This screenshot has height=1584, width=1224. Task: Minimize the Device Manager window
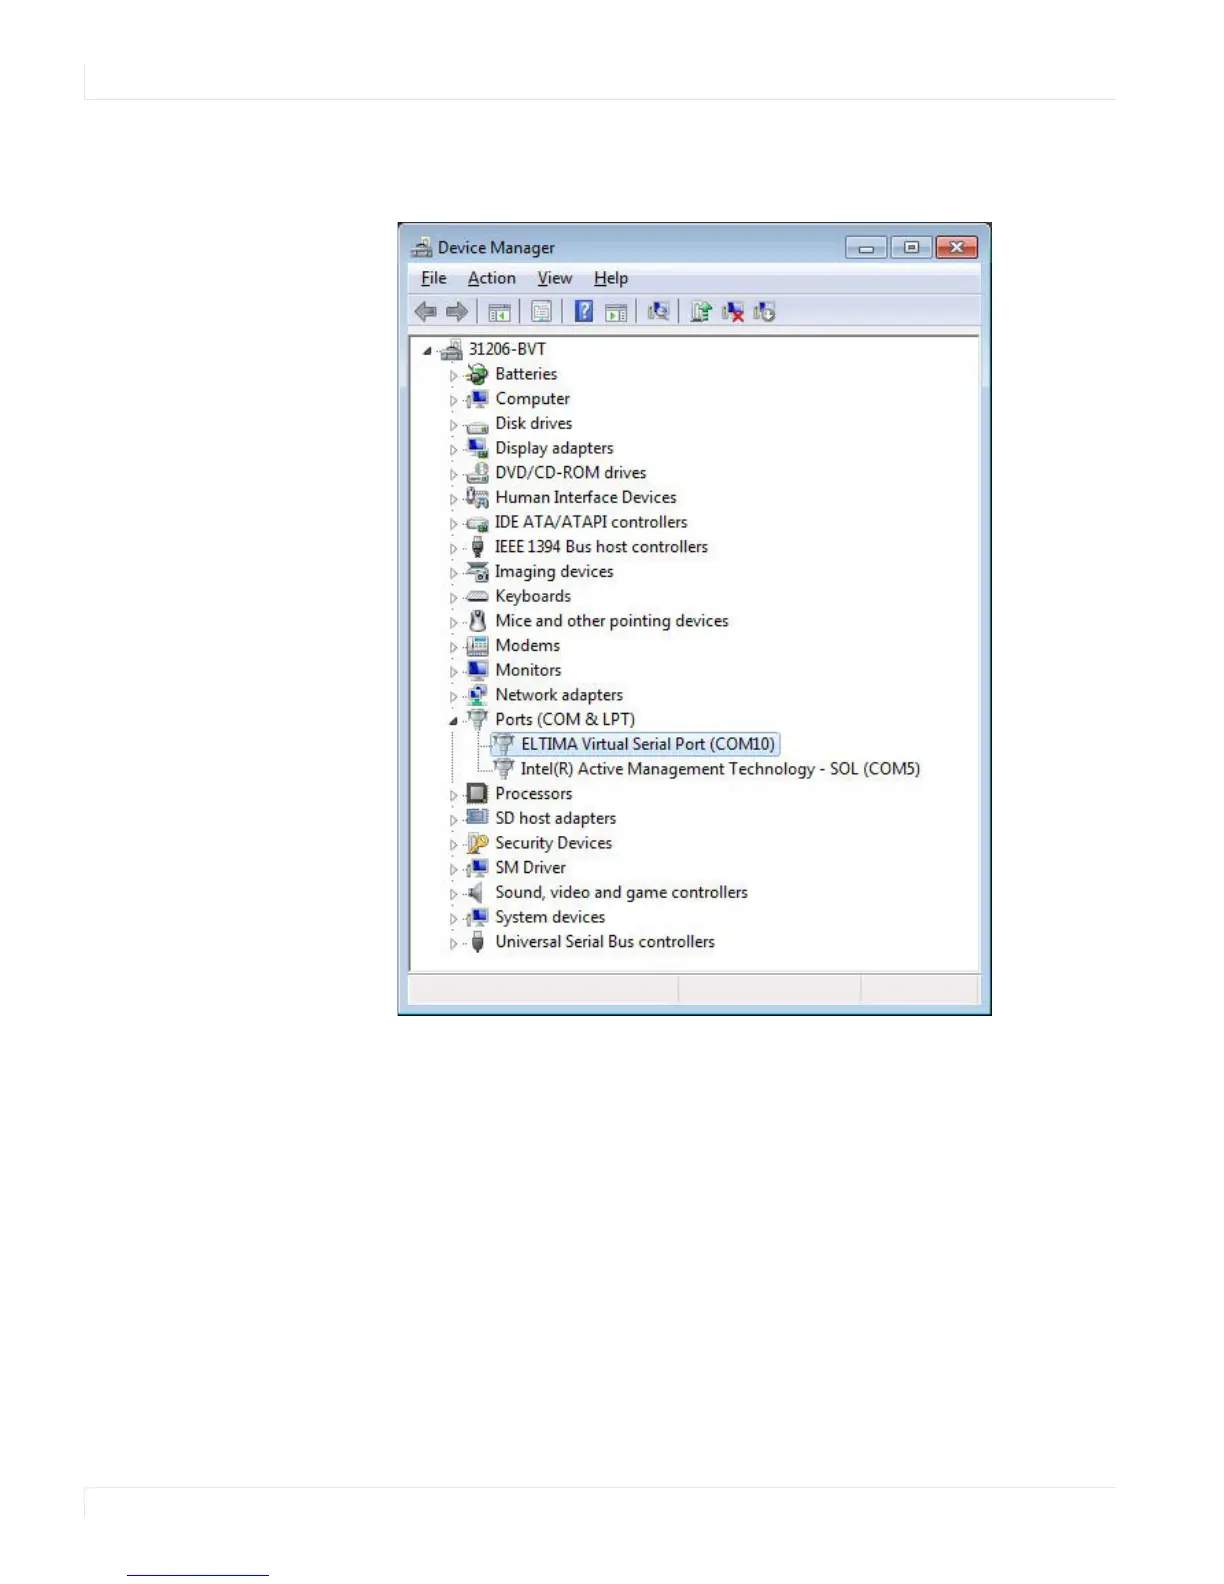click(x=866, y=247)
